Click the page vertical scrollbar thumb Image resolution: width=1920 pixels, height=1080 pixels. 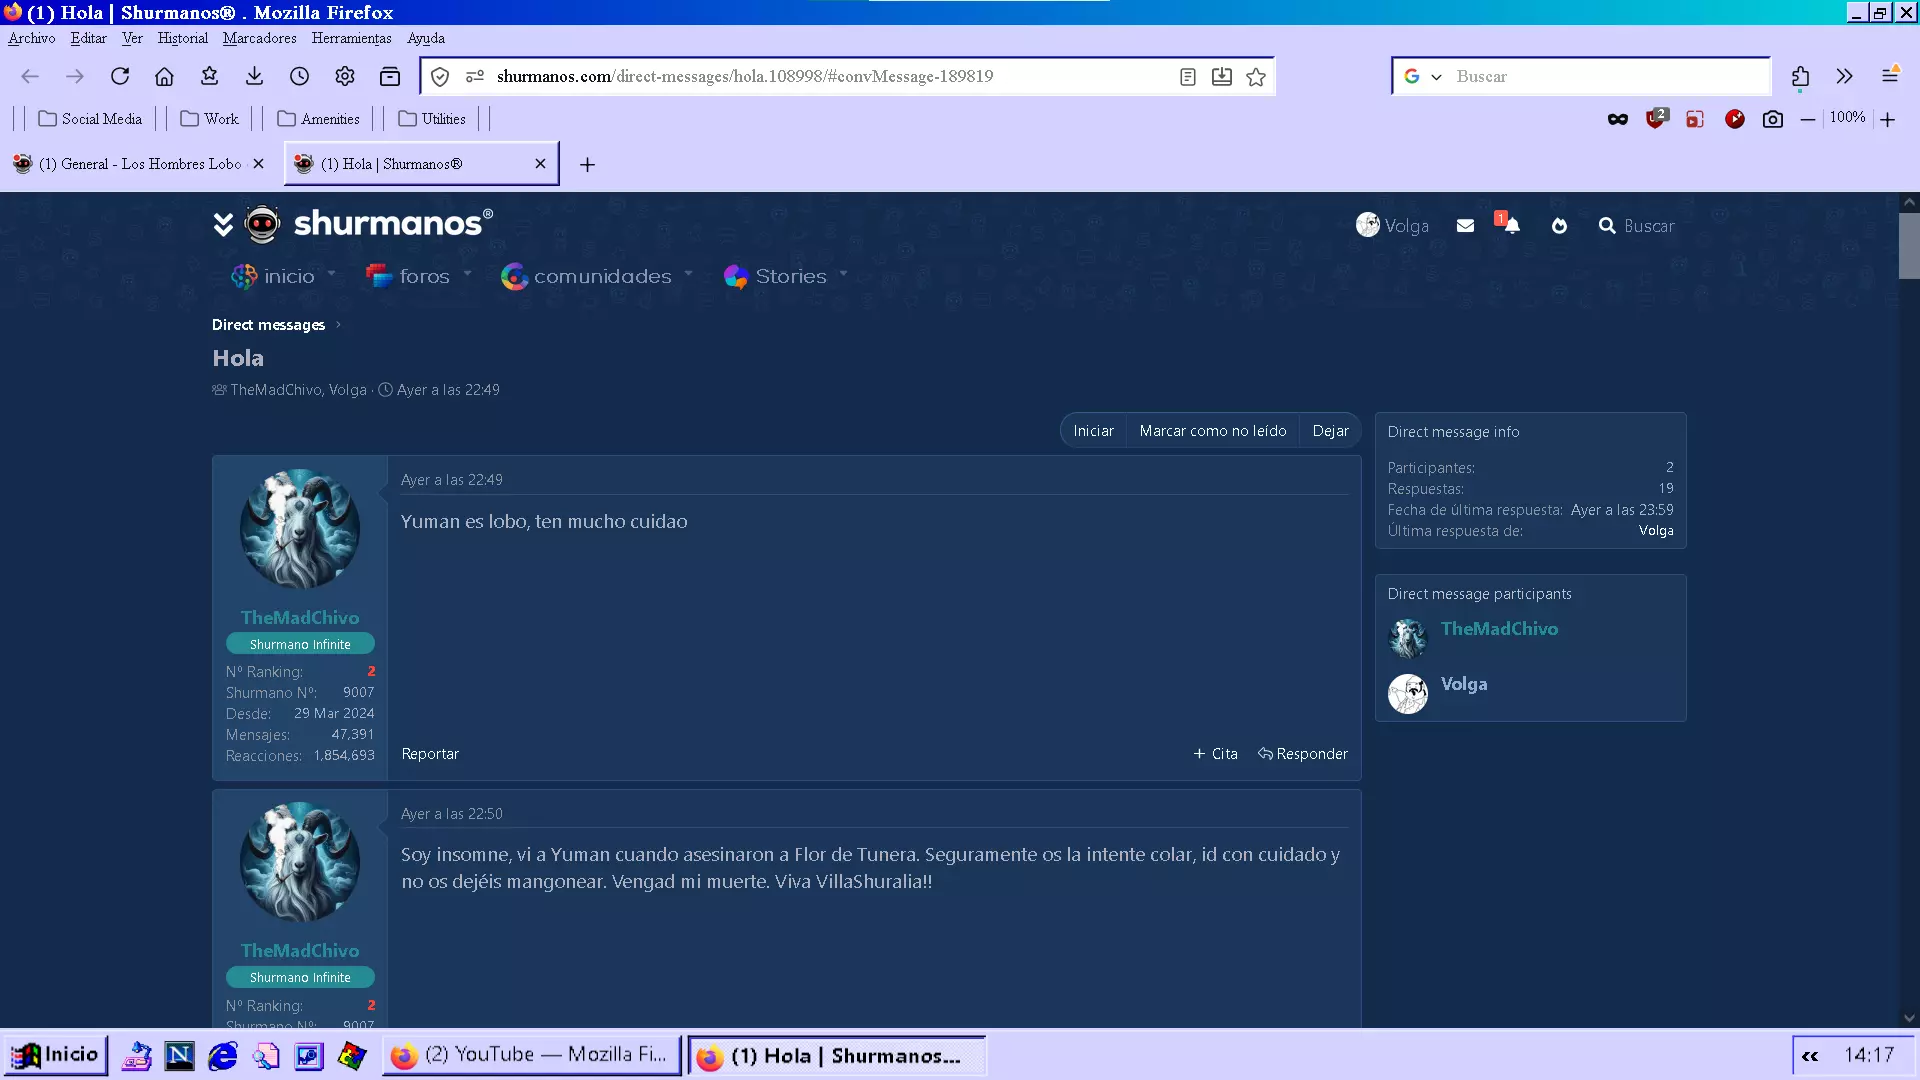point(1909,246)
